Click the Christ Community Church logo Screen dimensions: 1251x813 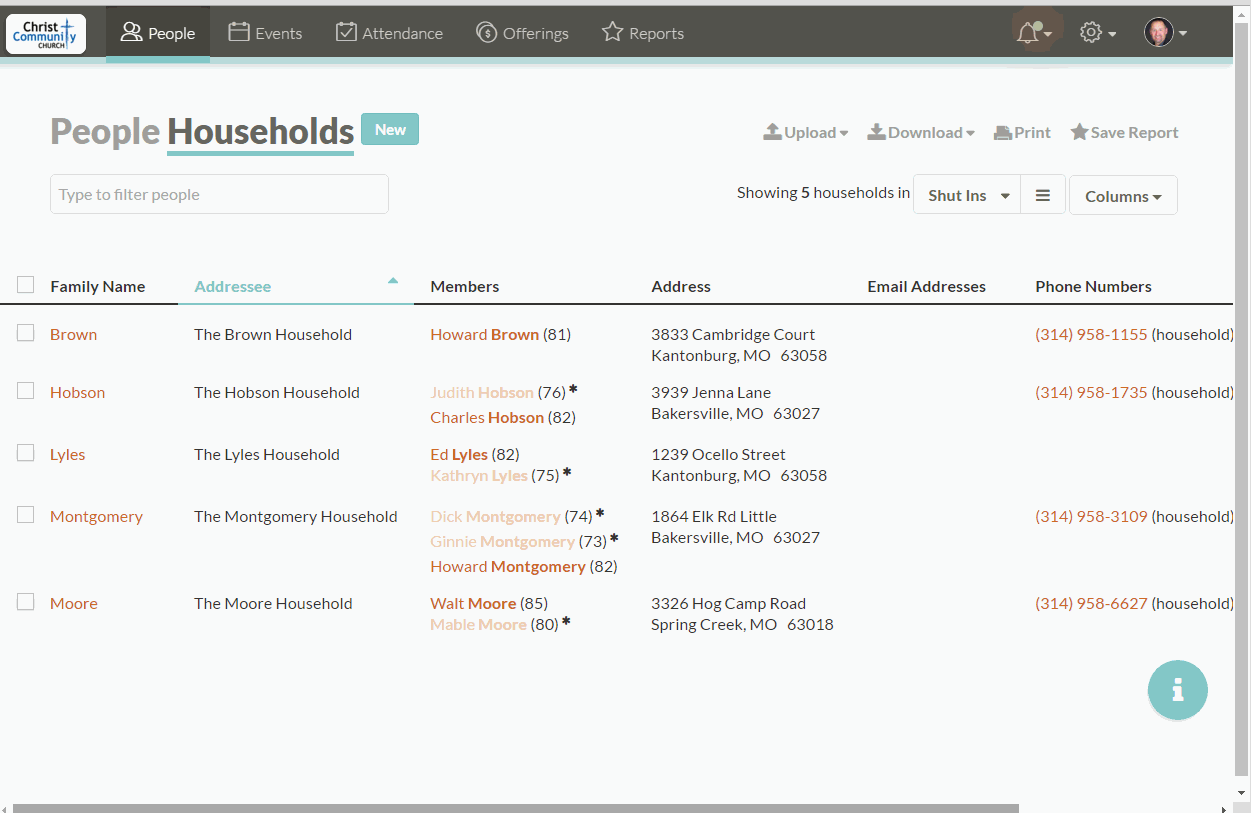pos(46,34)
